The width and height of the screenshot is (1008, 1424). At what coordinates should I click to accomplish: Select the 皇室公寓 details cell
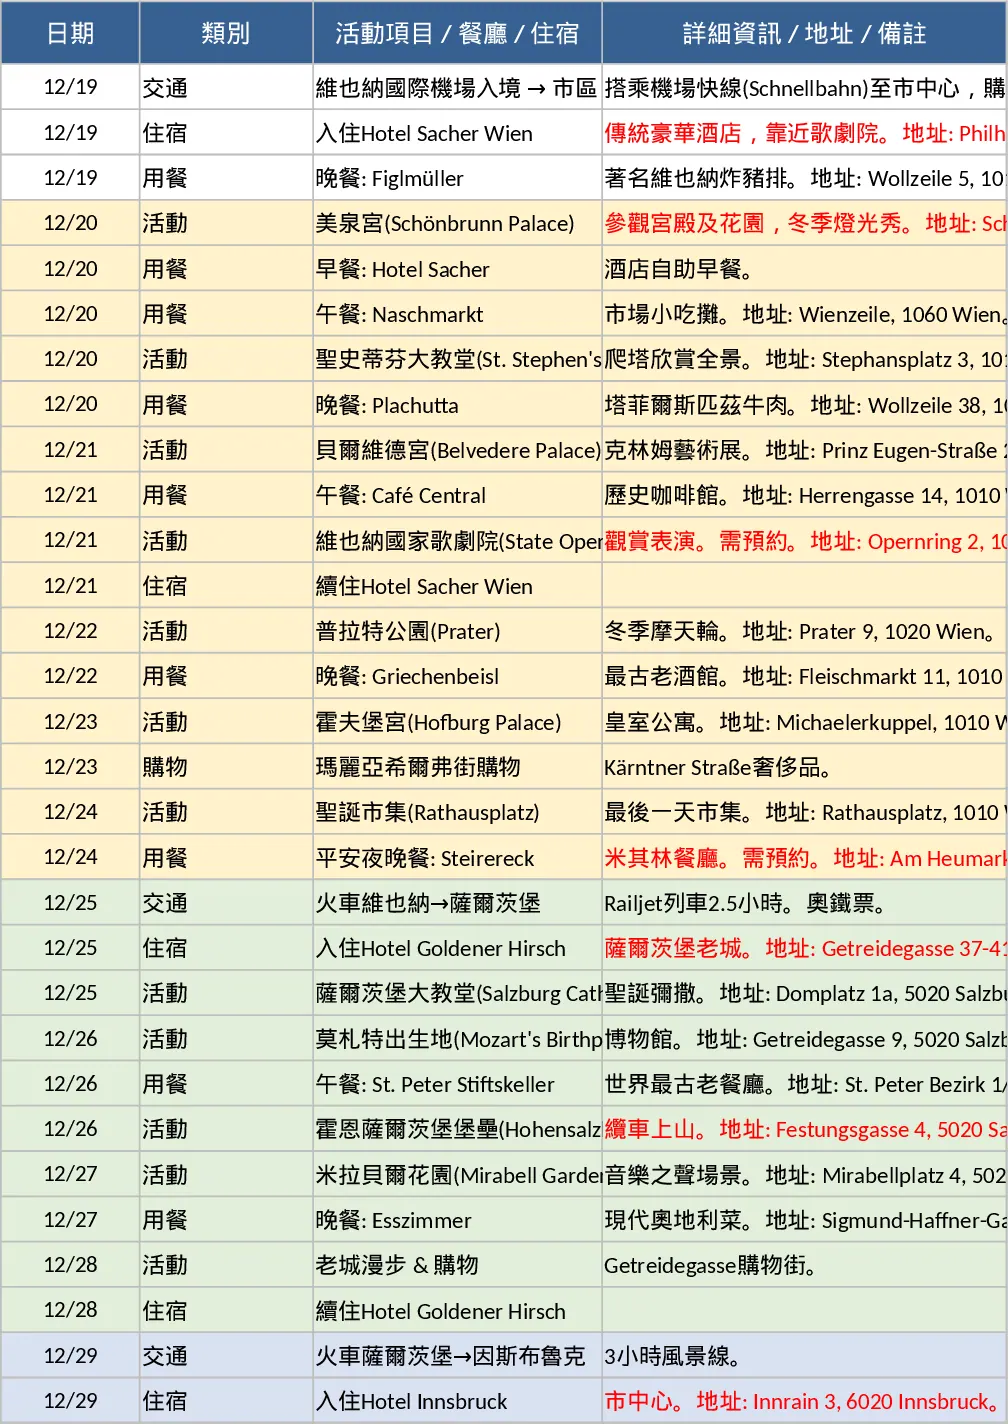click(x=805, y=722)
